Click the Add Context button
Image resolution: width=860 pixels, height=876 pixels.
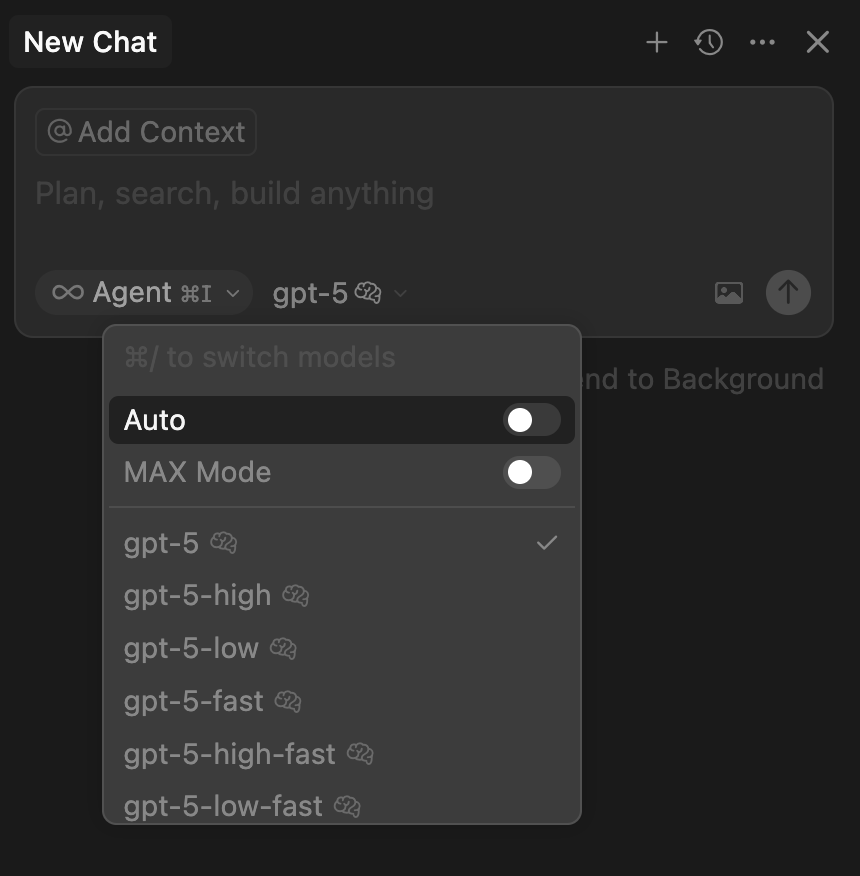(146, 132)
